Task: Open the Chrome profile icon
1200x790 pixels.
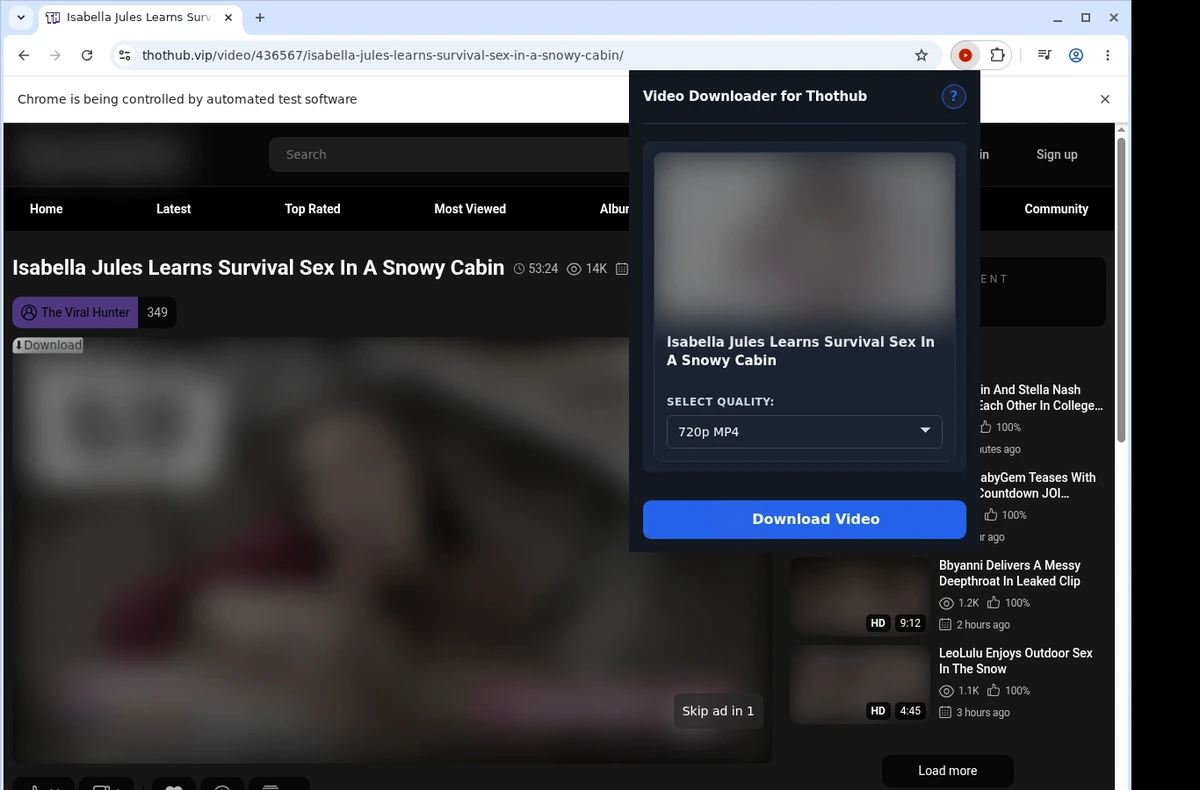Action: (x=1076, y=56)
